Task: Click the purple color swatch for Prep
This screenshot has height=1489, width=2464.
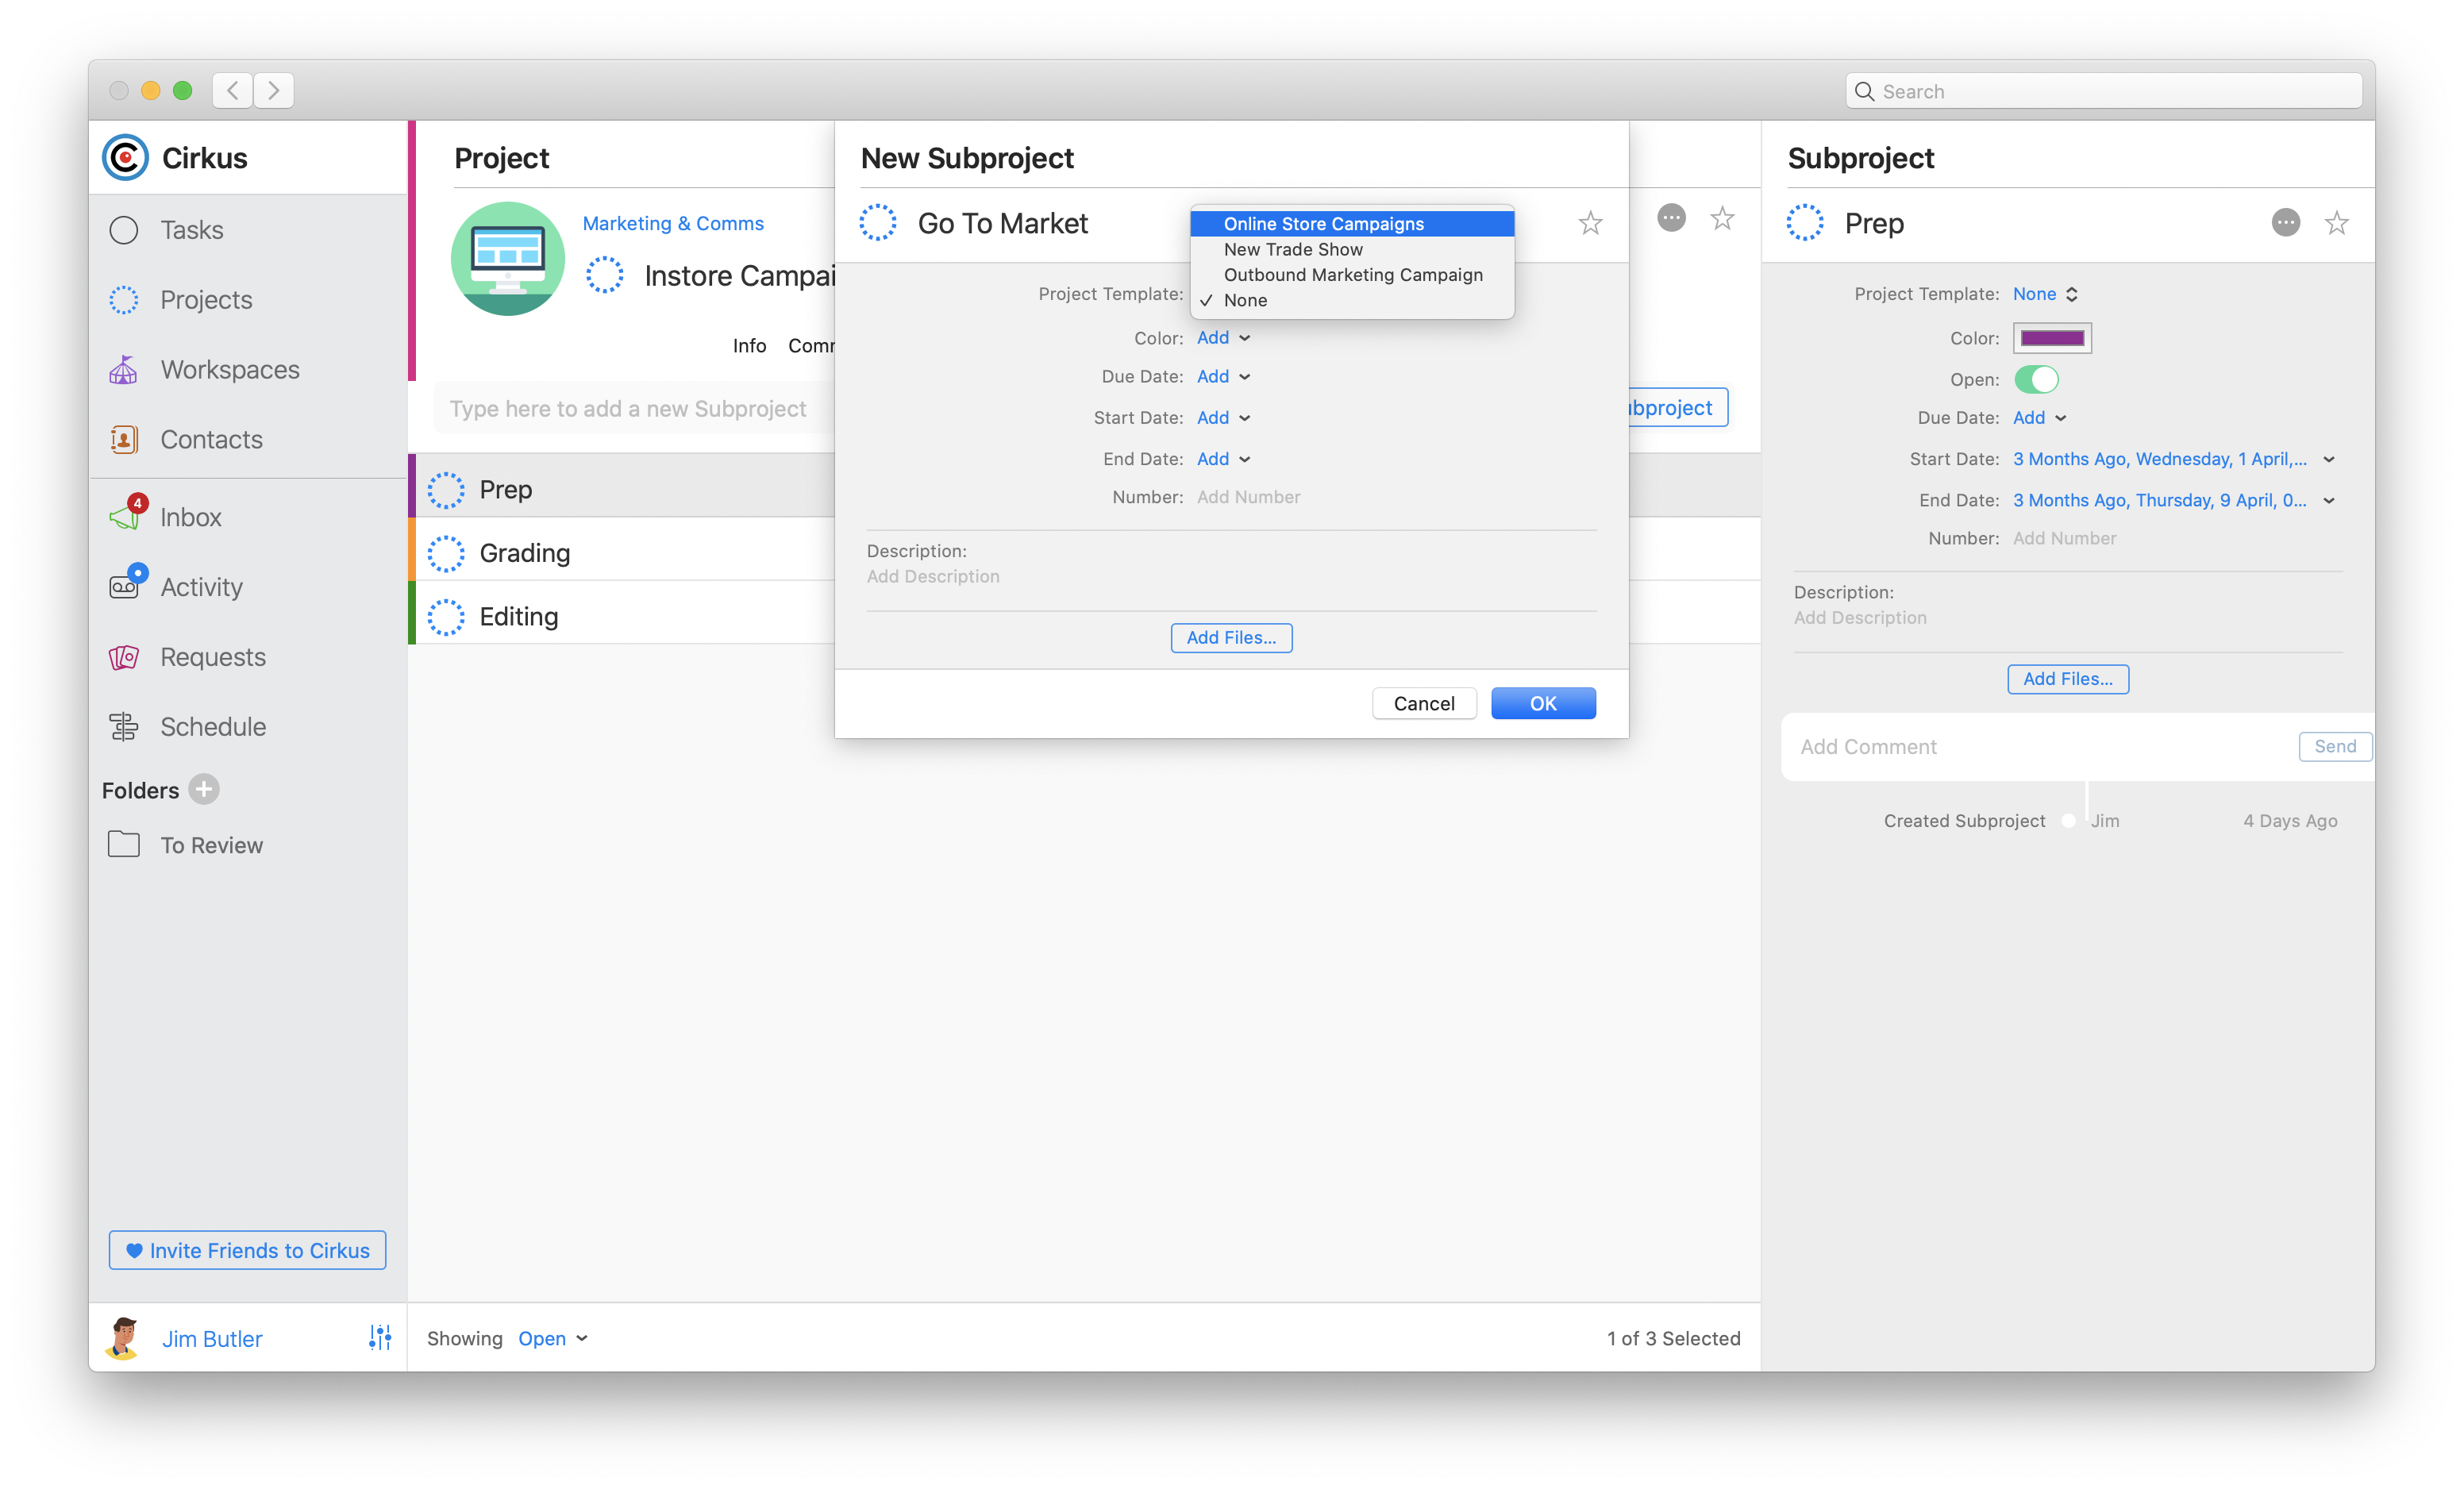Action: (2052, 338)
